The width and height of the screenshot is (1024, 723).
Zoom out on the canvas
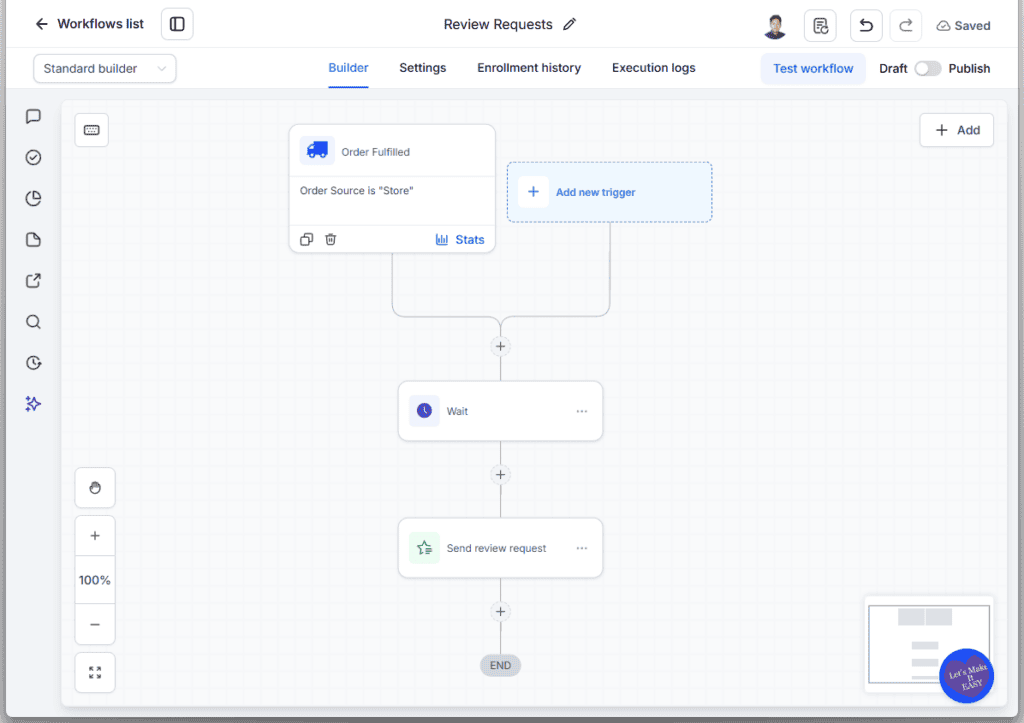click(95, 624)
